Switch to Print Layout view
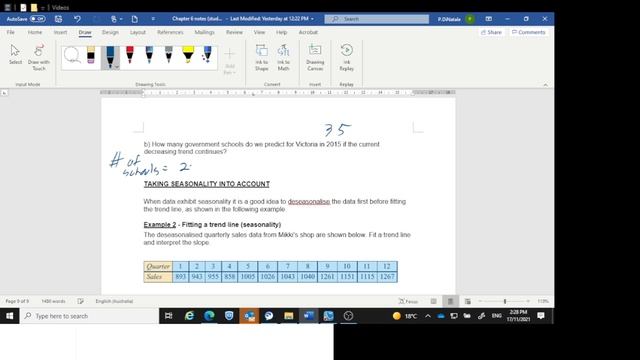 coord(450,301)
